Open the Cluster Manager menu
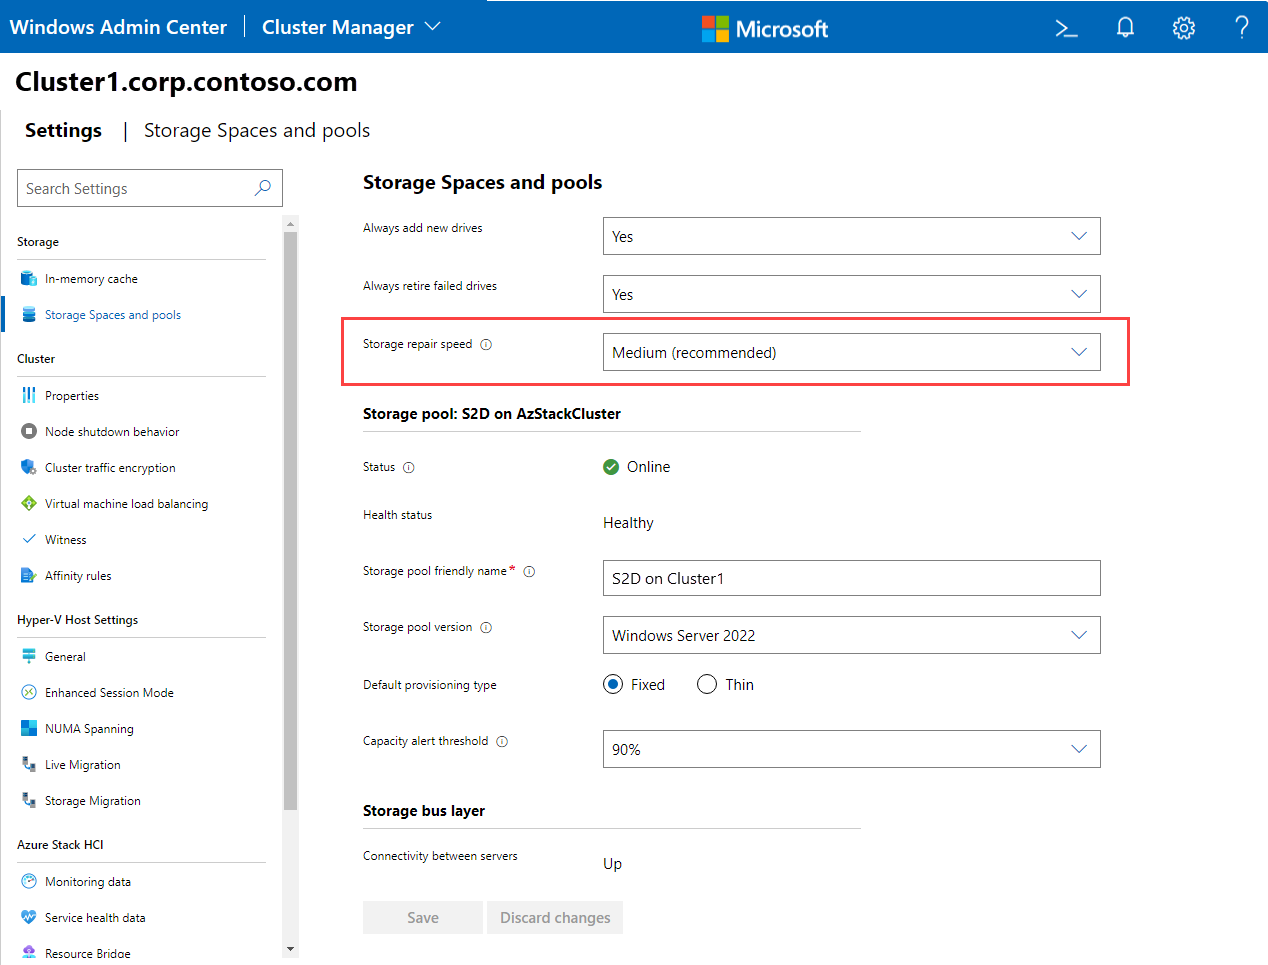 click(350, 28)
